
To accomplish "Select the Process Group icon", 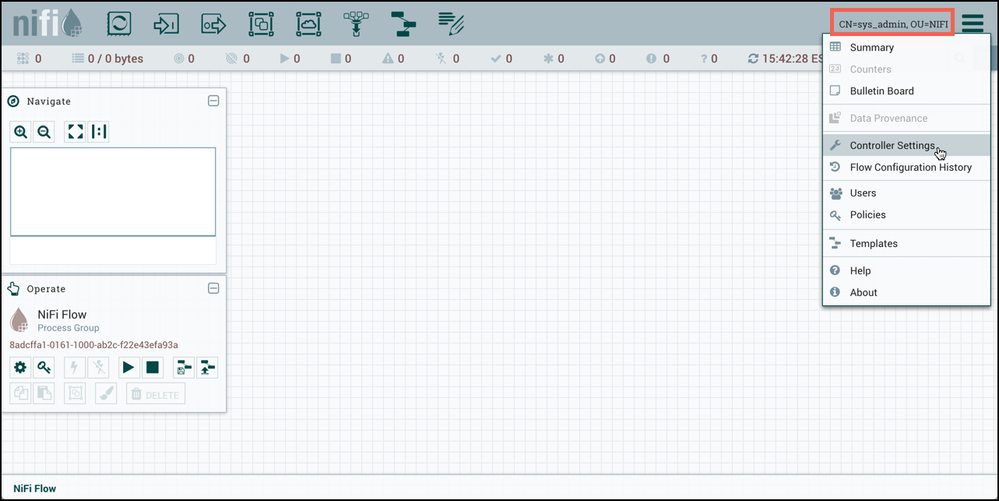I will click(261, 24).
